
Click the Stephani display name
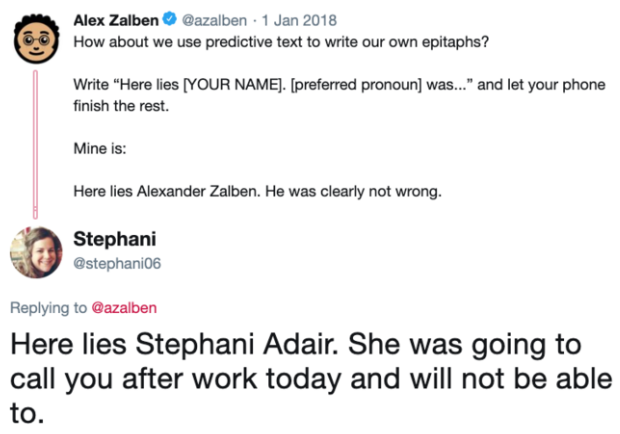pos(114,241)
